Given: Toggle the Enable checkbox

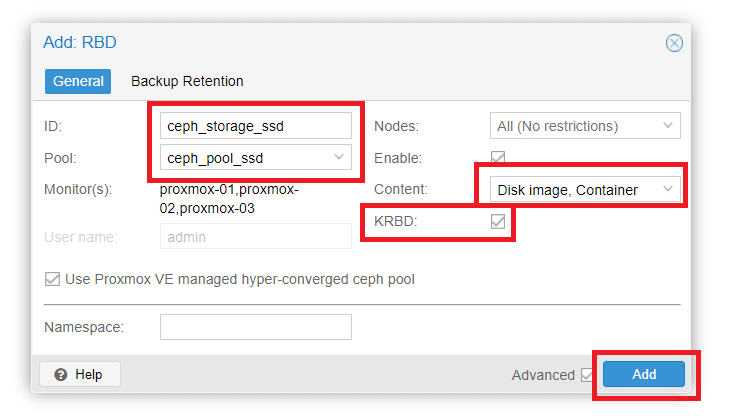Looking at the screenshot, I should [x=497, y=158].
